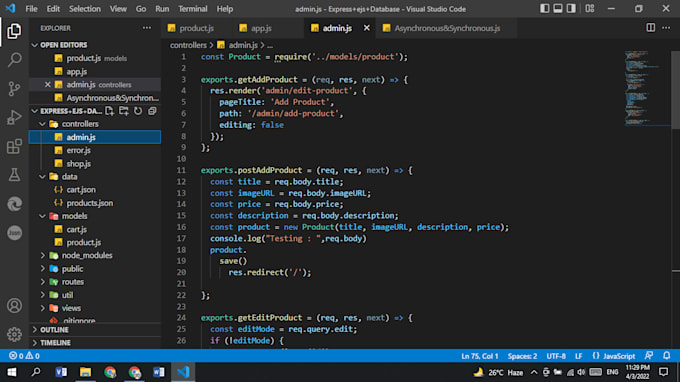Open notifications bell in status bar

tap(667, 356)
